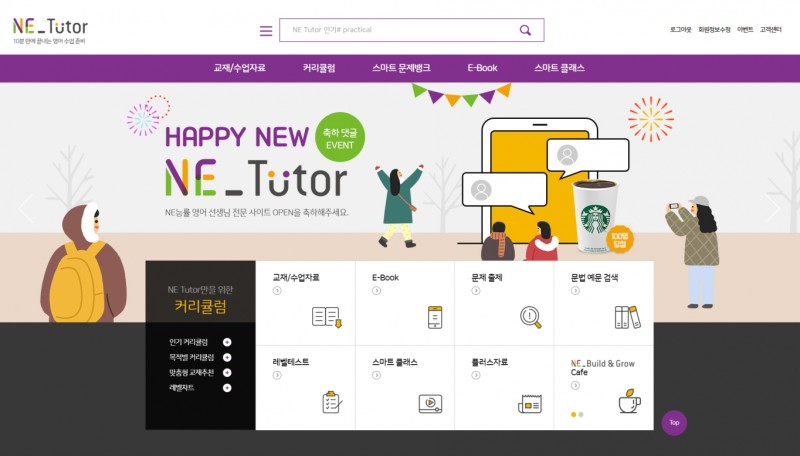Open 회원정보수정 link
Image resolution: width=800 pixels, height=456 pixels.
(x=714, y=30)
